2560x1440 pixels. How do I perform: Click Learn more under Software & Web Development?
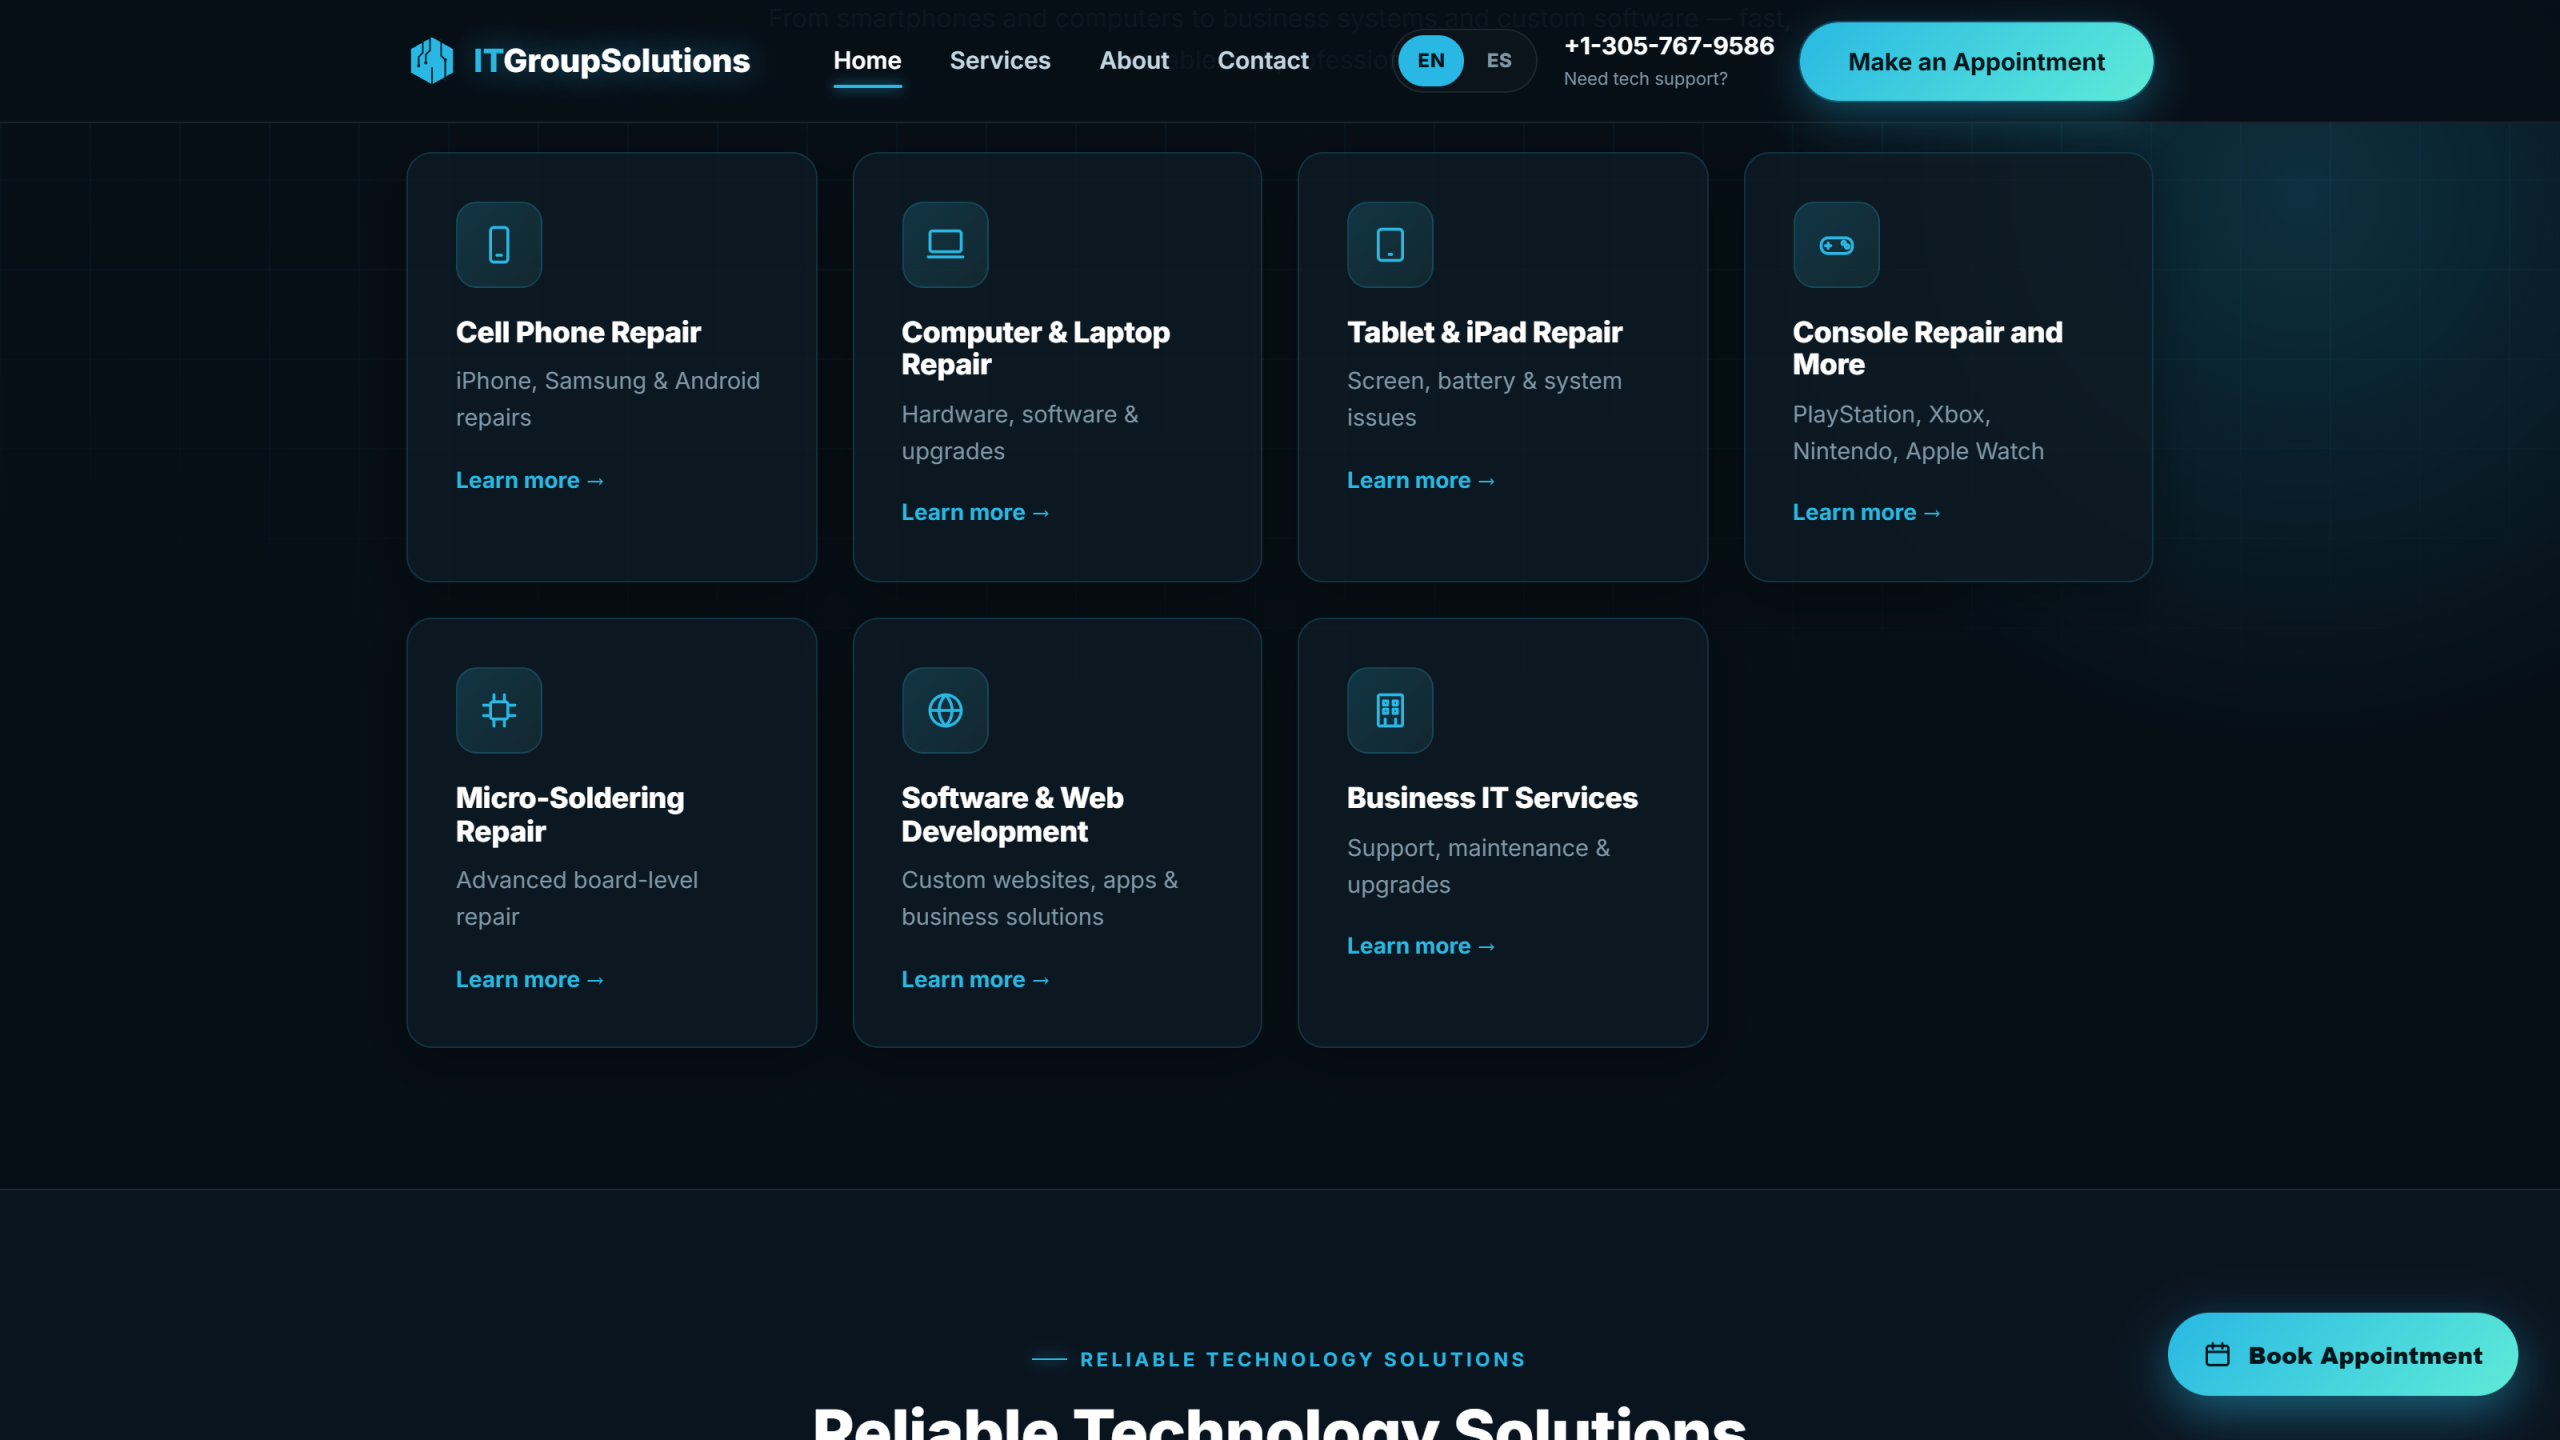pyautogui.click(x=975, y=980)
